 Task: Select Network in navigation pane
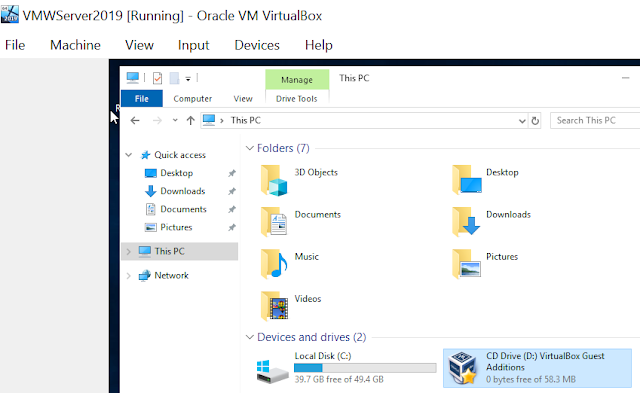click(171, 275)
